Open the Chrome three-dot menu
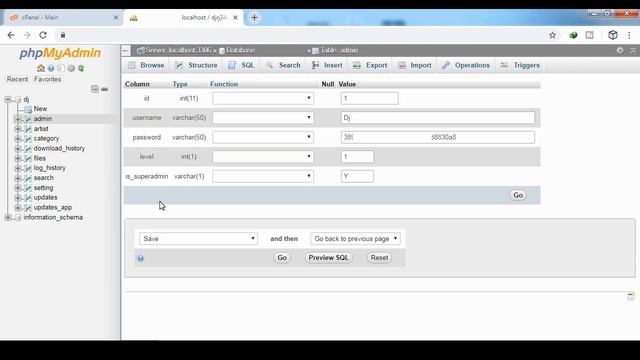 (x=629, y=35)
